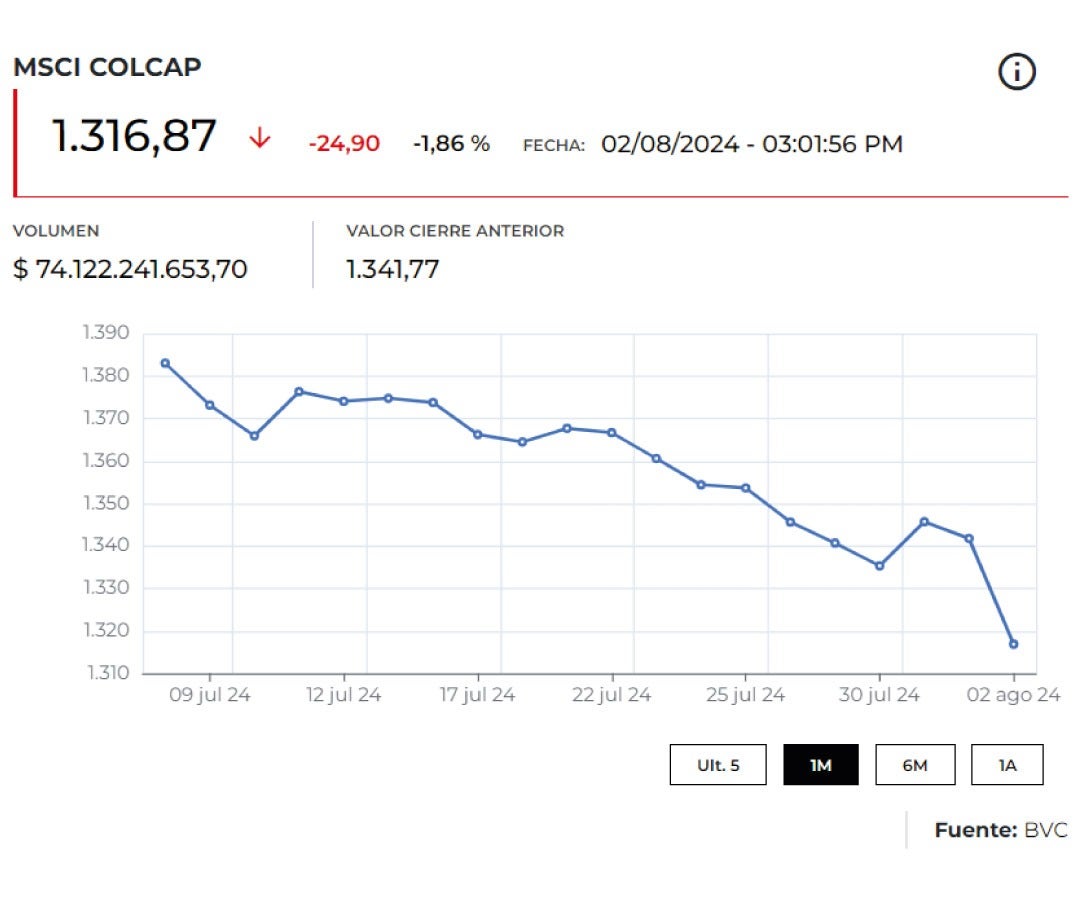Switch to the 1A time range
The height and width of the screenshot is (900, 1080).
pos(1007,764)
